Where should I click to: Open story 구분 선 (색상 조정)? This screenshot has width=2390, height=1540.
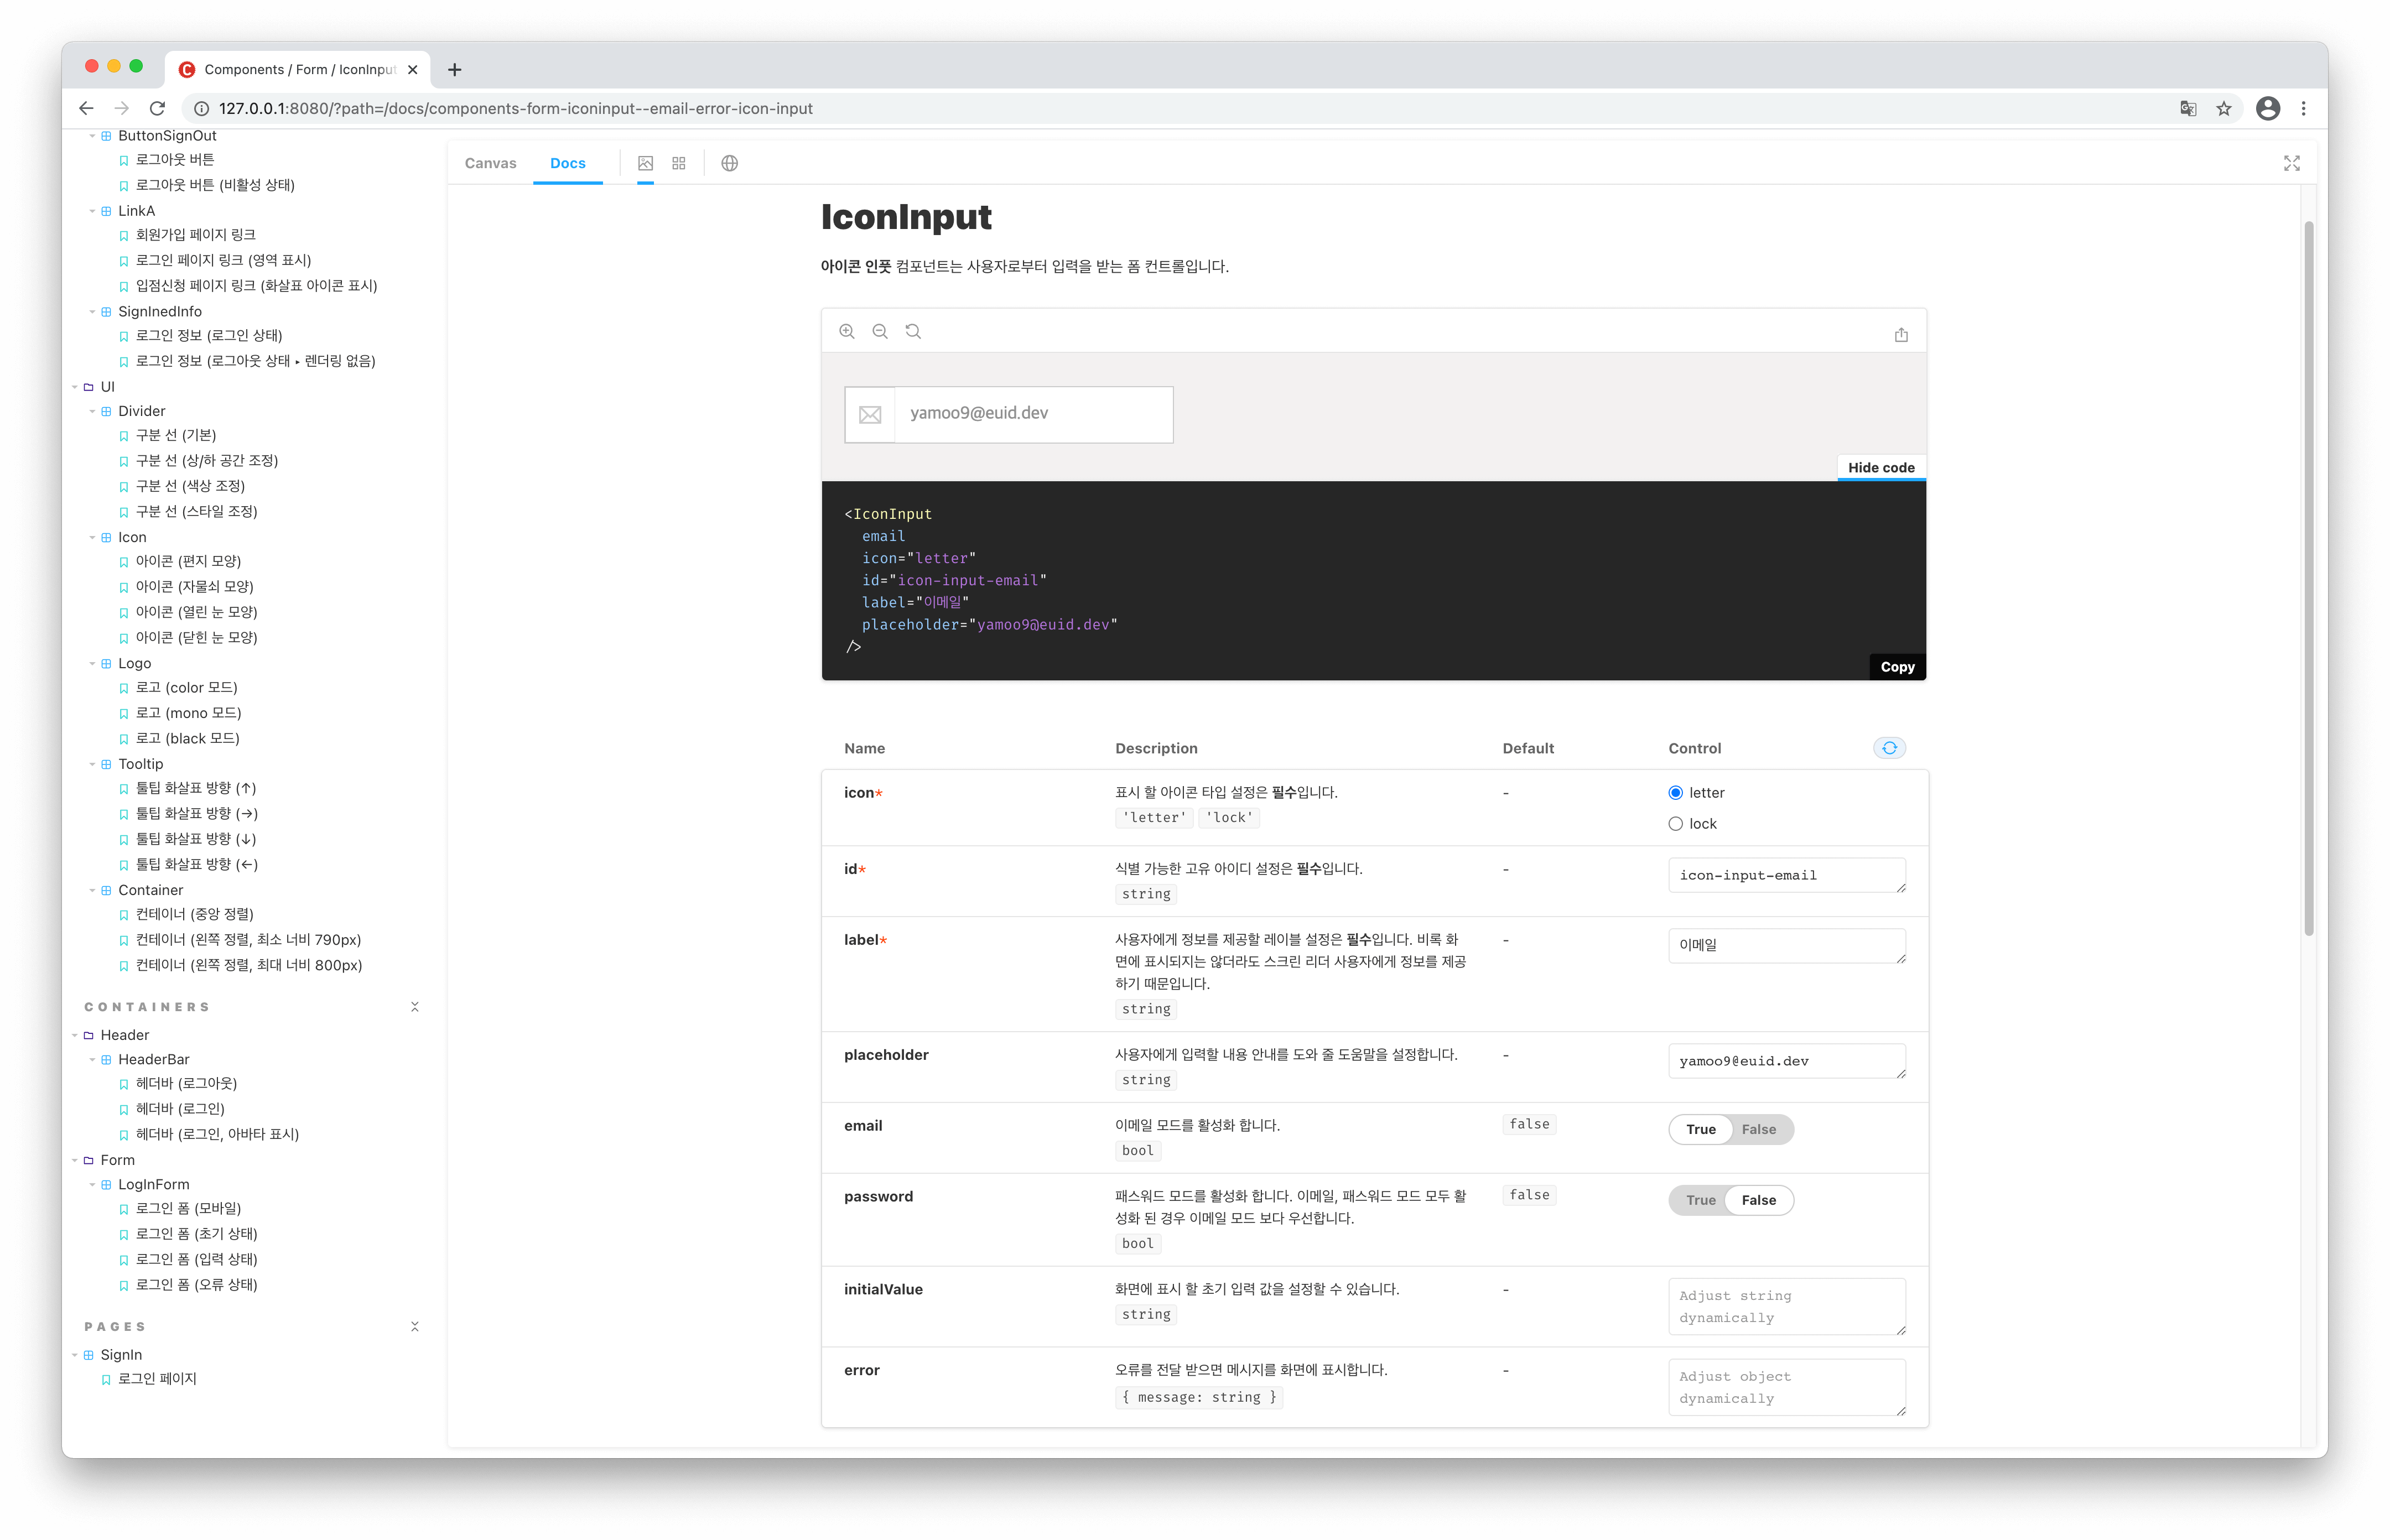tap(190, 486)
